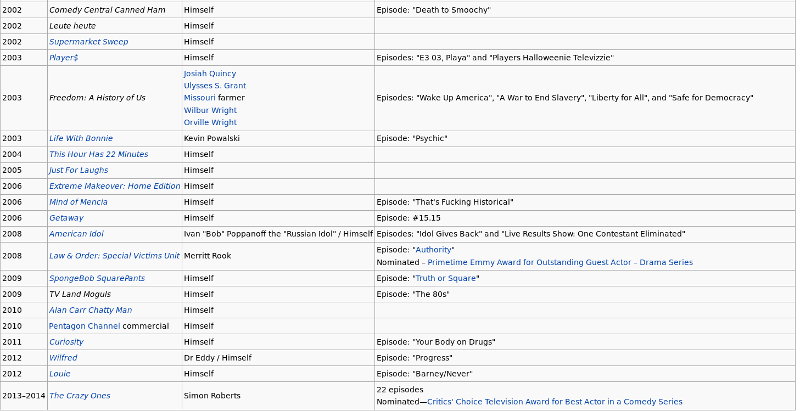
Task: Open the Supermarket Sweep link
Action: point(88,42)
